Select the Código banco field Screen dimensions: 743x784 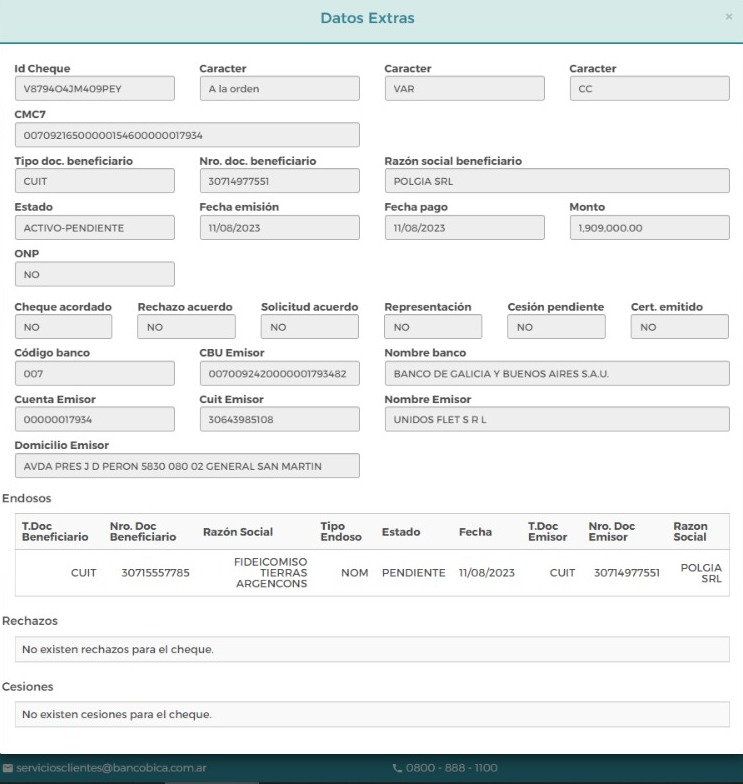94,374
